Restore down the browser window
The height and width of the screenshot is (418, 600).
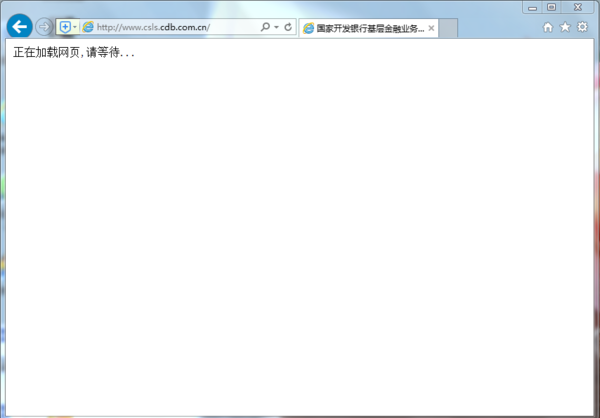551,7
